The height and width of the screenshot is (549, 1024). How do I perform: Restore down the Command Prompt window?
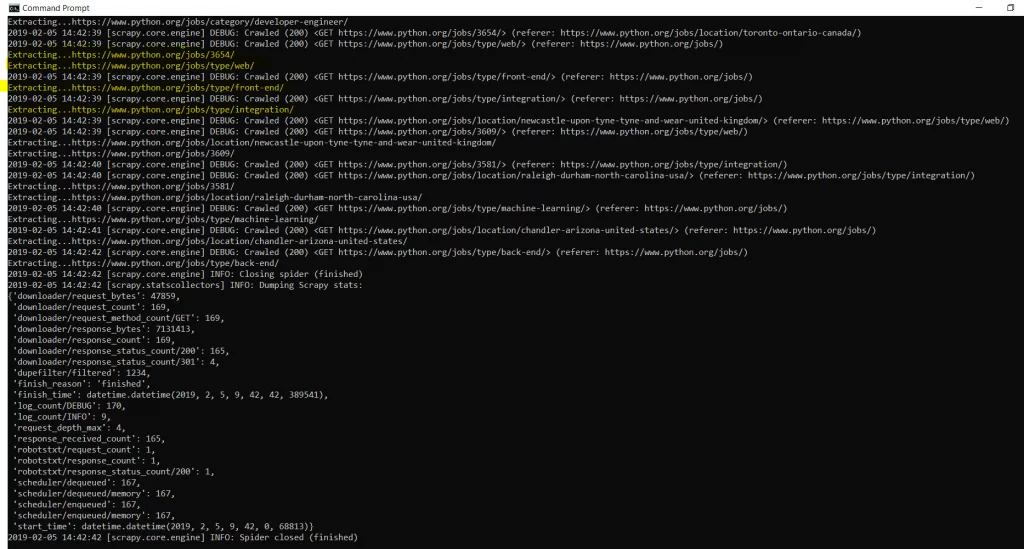(1010, 8)
